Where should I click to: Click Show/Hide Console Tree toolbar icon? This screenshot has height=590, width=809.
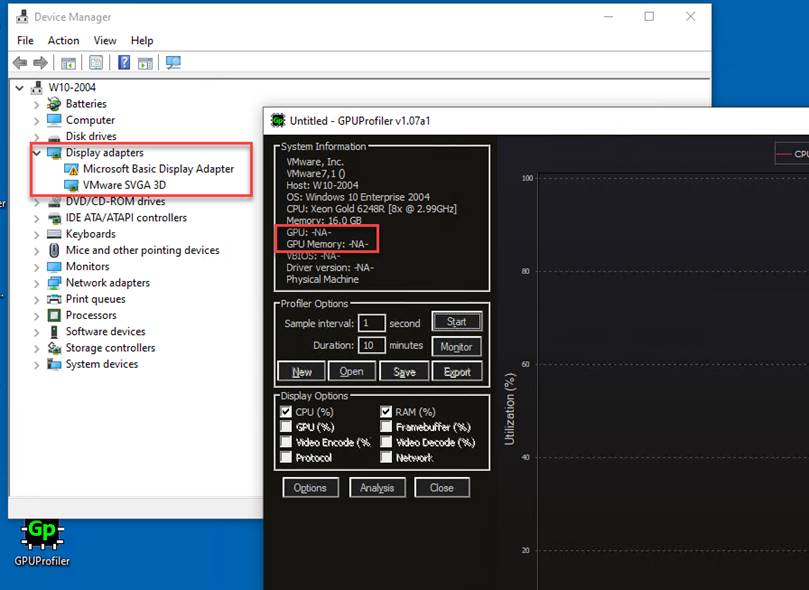(x=68, y=63)
